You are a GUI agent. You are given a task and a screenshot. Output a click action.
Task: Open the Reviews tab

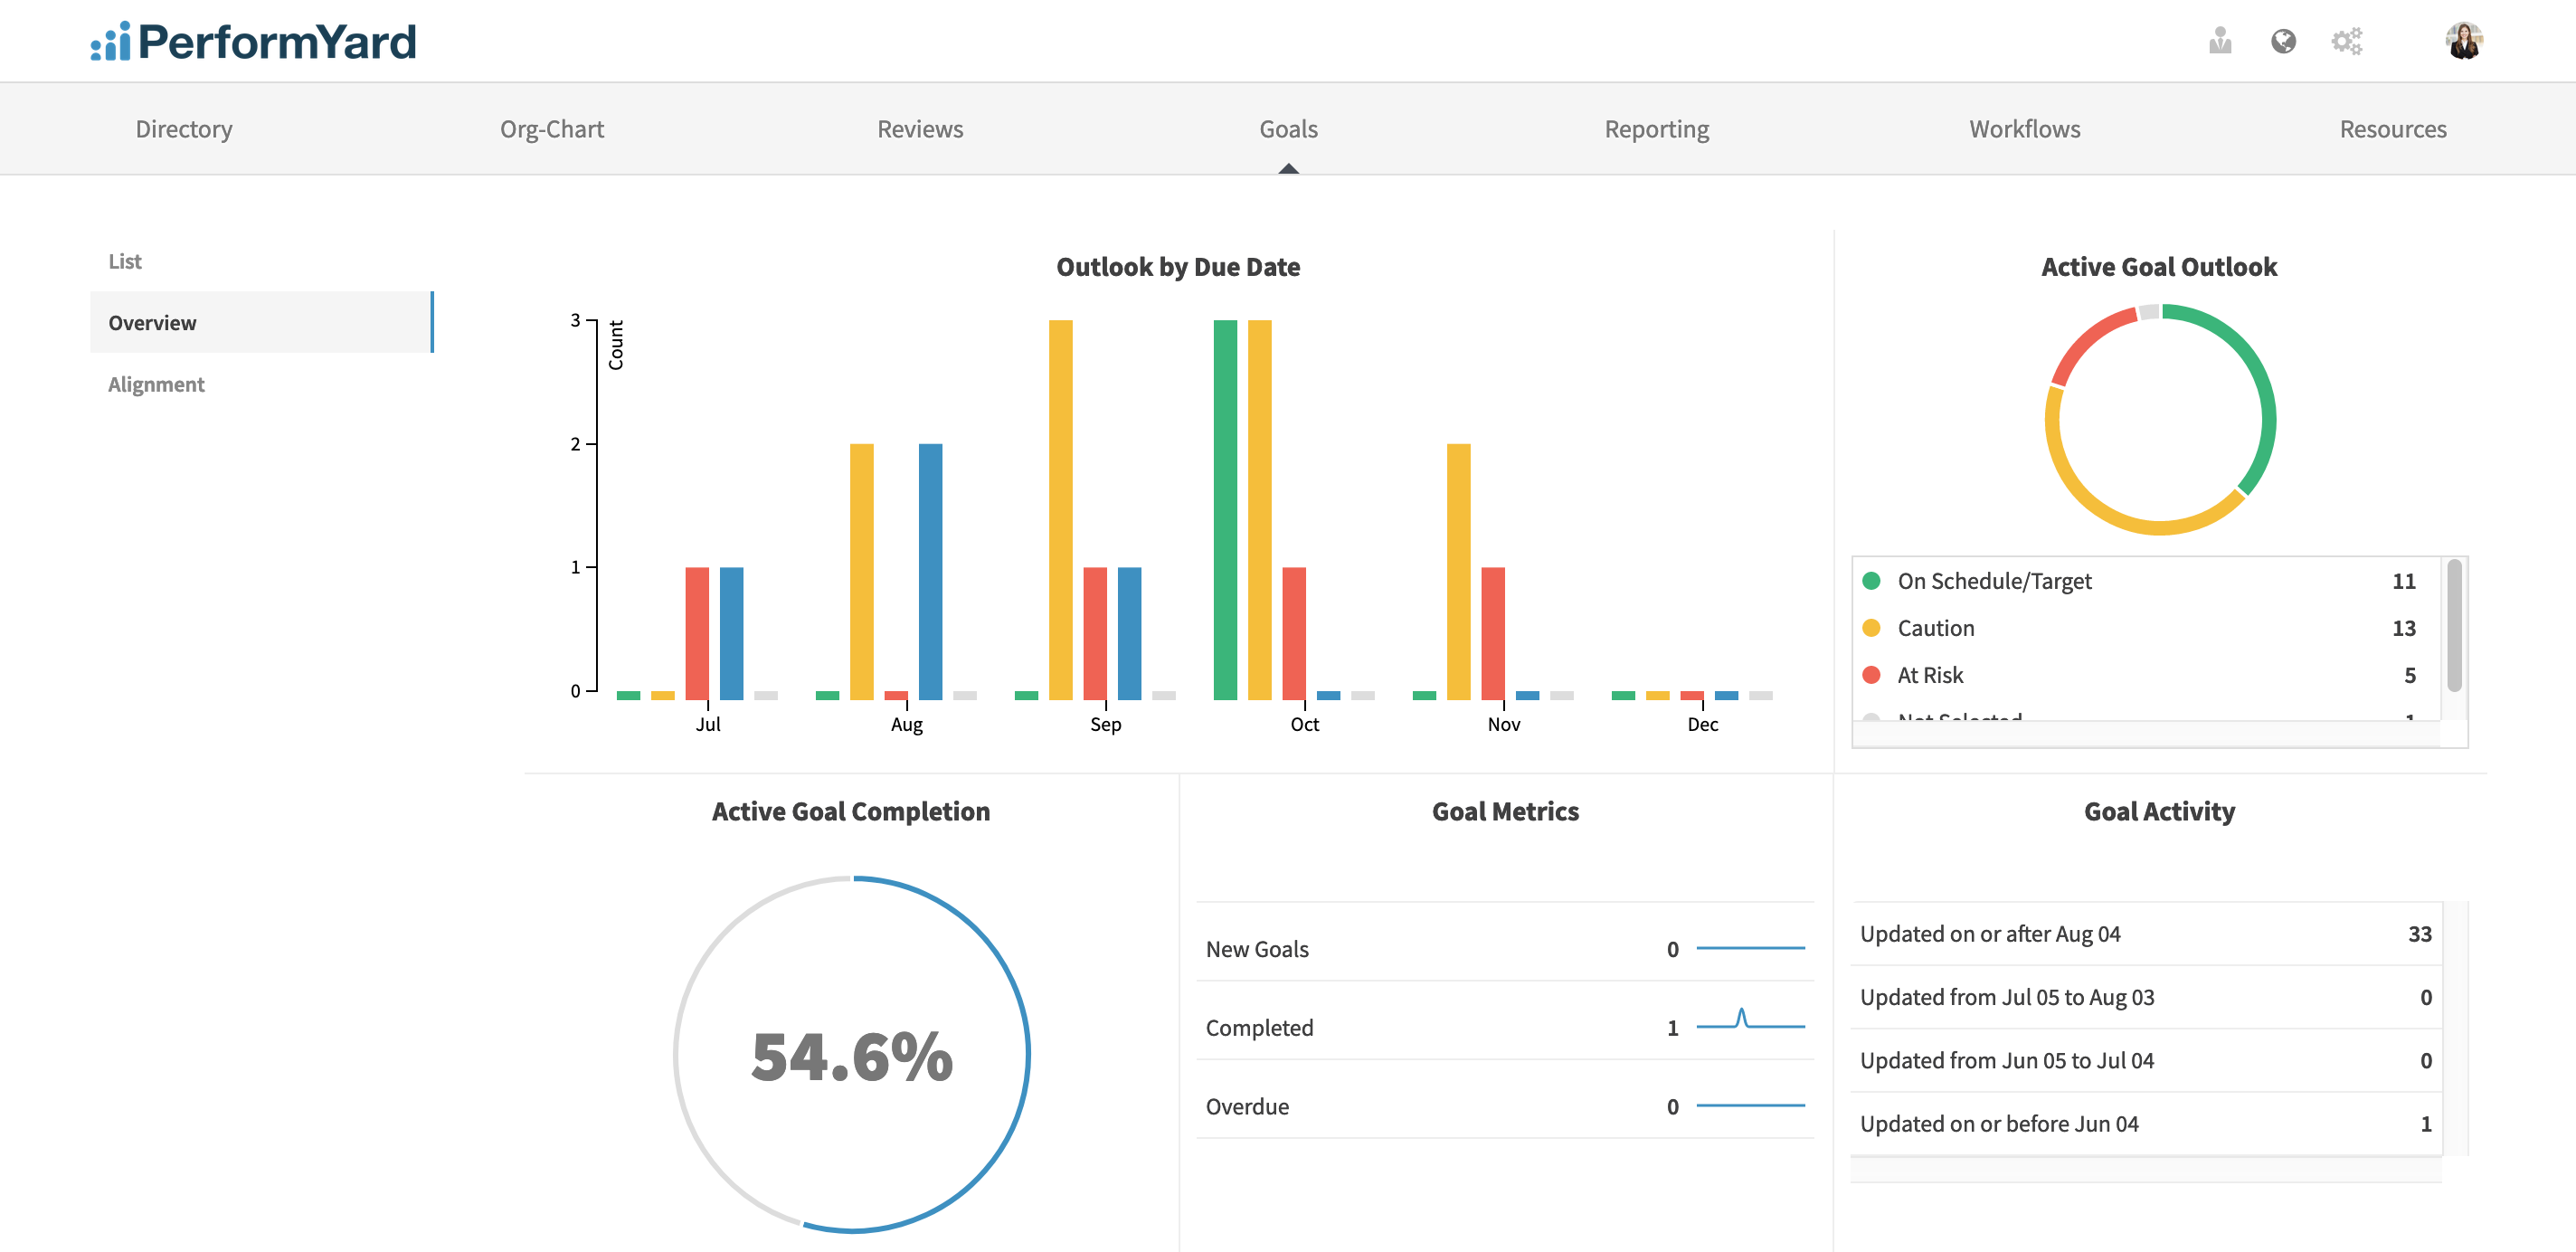[x=920, y=129]
